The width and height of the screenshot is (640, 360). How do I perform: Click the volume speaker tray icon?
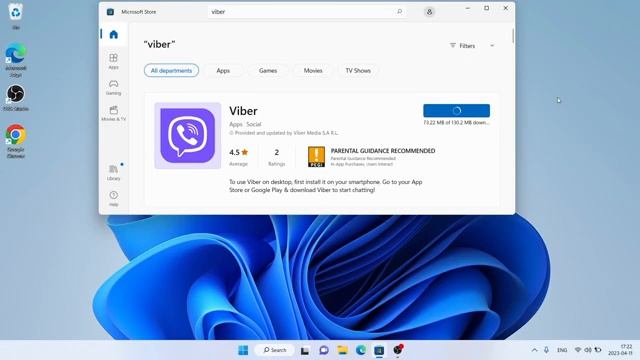588,350
